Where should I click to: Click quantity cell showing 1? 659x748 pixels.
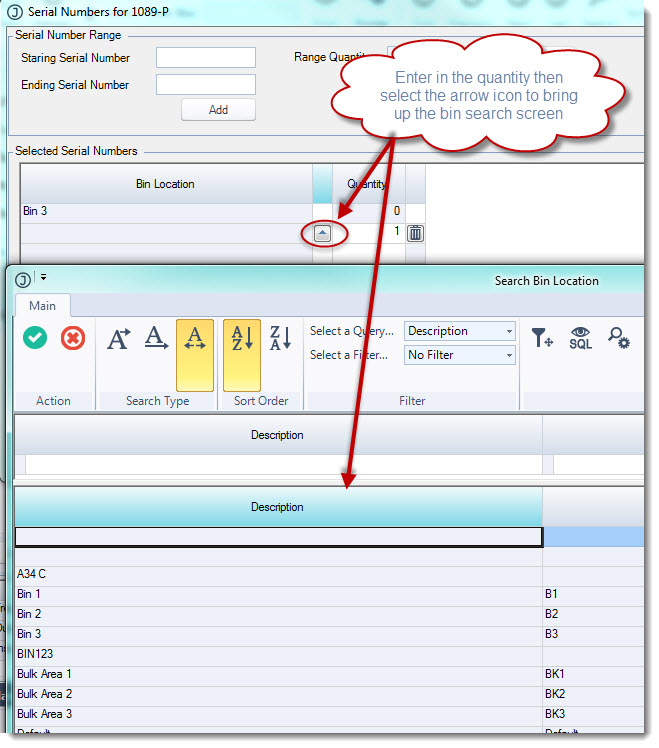369,232
